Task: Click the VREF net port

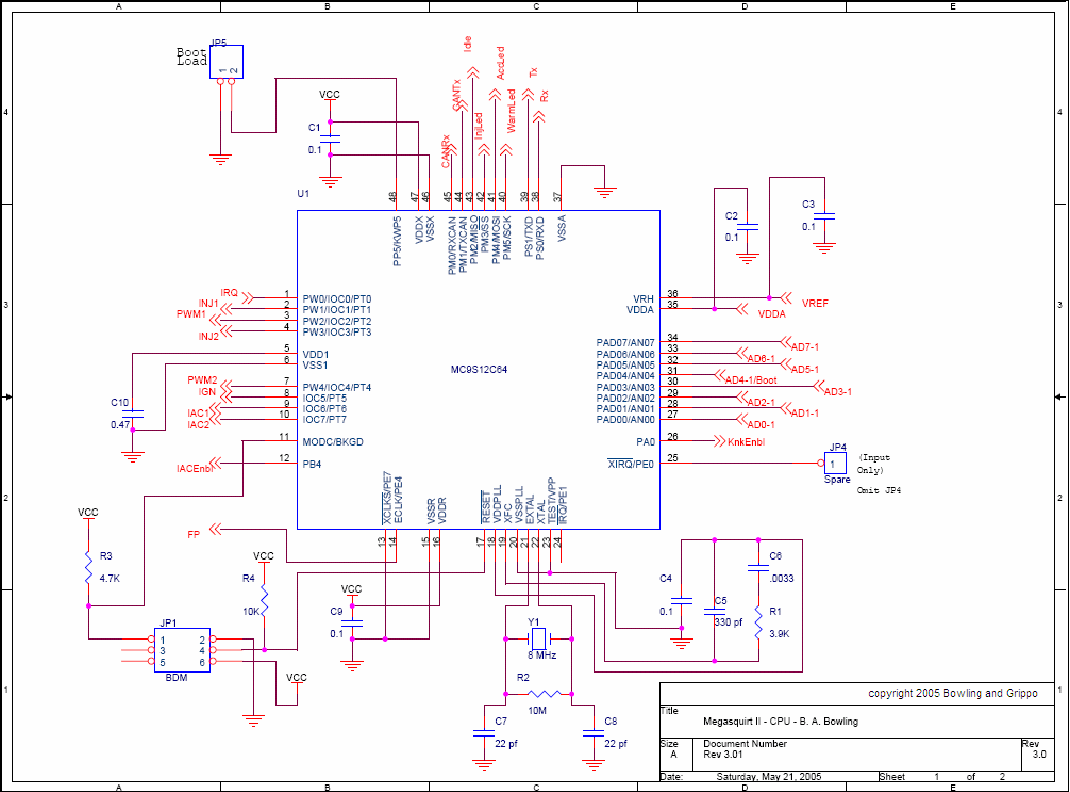Action: coord(816,301)
